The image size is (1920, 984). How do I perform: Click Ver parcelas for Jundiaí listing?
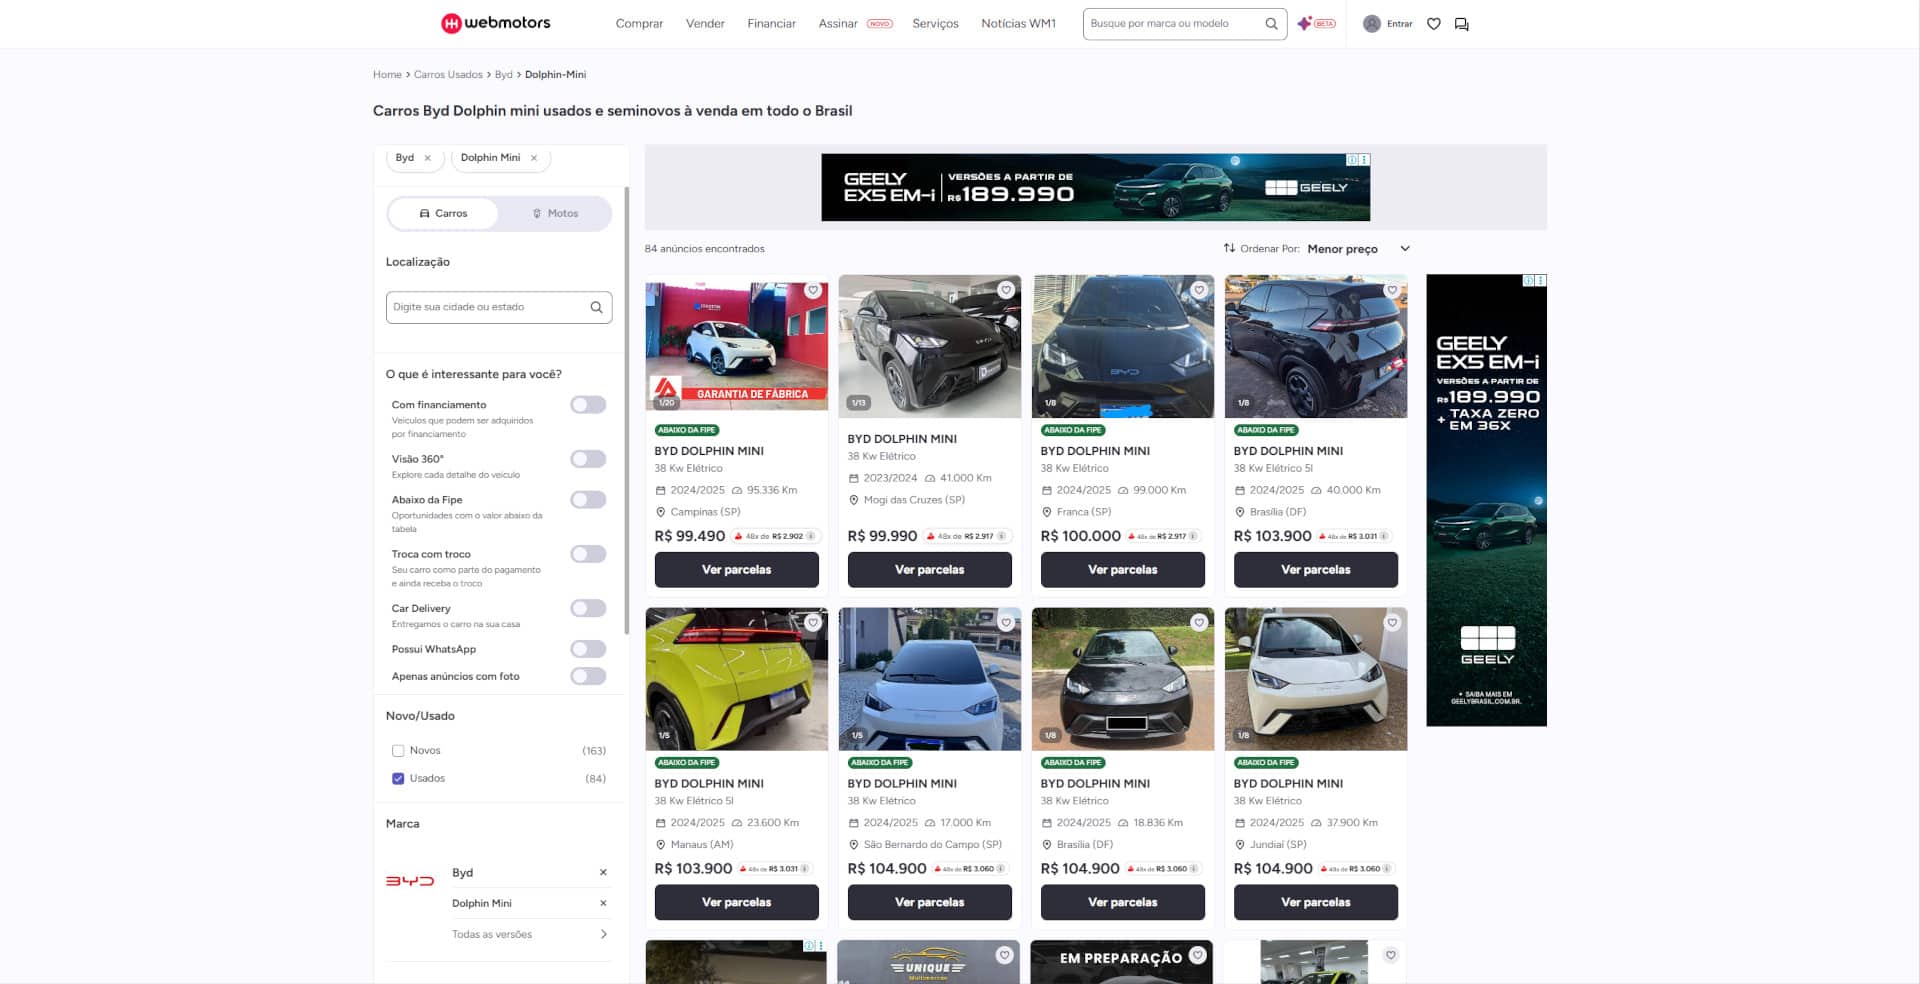coord(1315,903)
